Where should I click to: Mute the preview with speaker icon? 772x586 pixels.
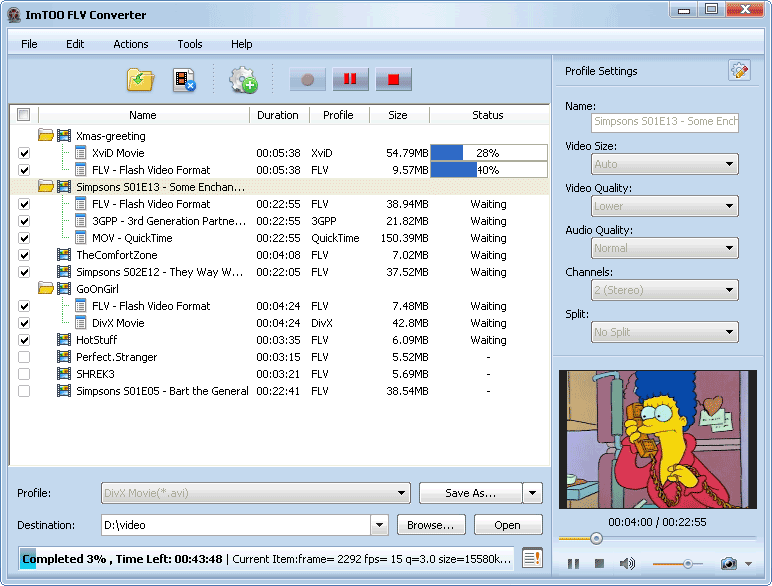[x=627, y=564]
